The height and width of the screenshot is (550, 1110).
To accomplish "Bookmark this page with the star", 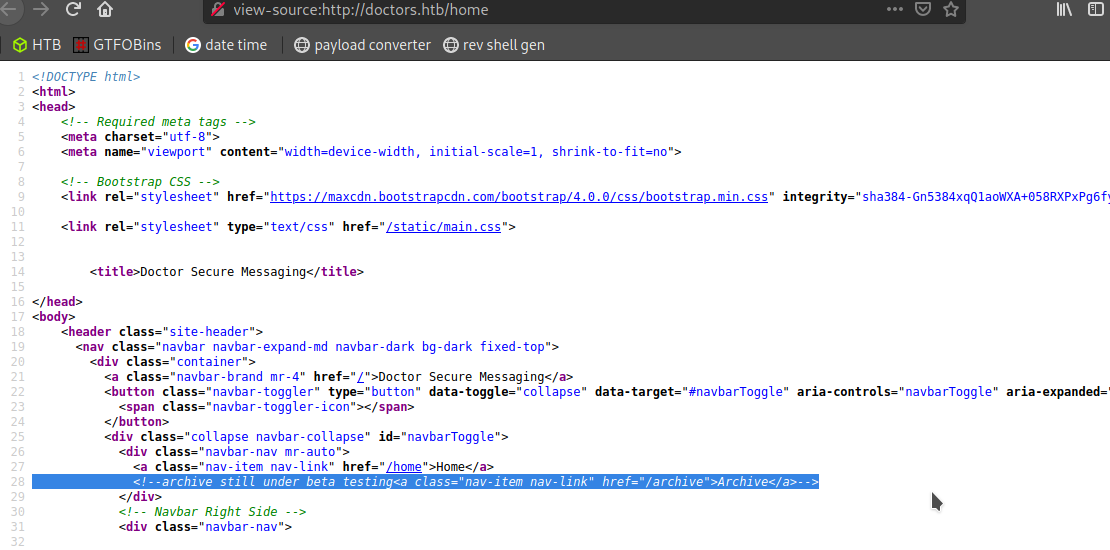I will click(x=950, y=10).
